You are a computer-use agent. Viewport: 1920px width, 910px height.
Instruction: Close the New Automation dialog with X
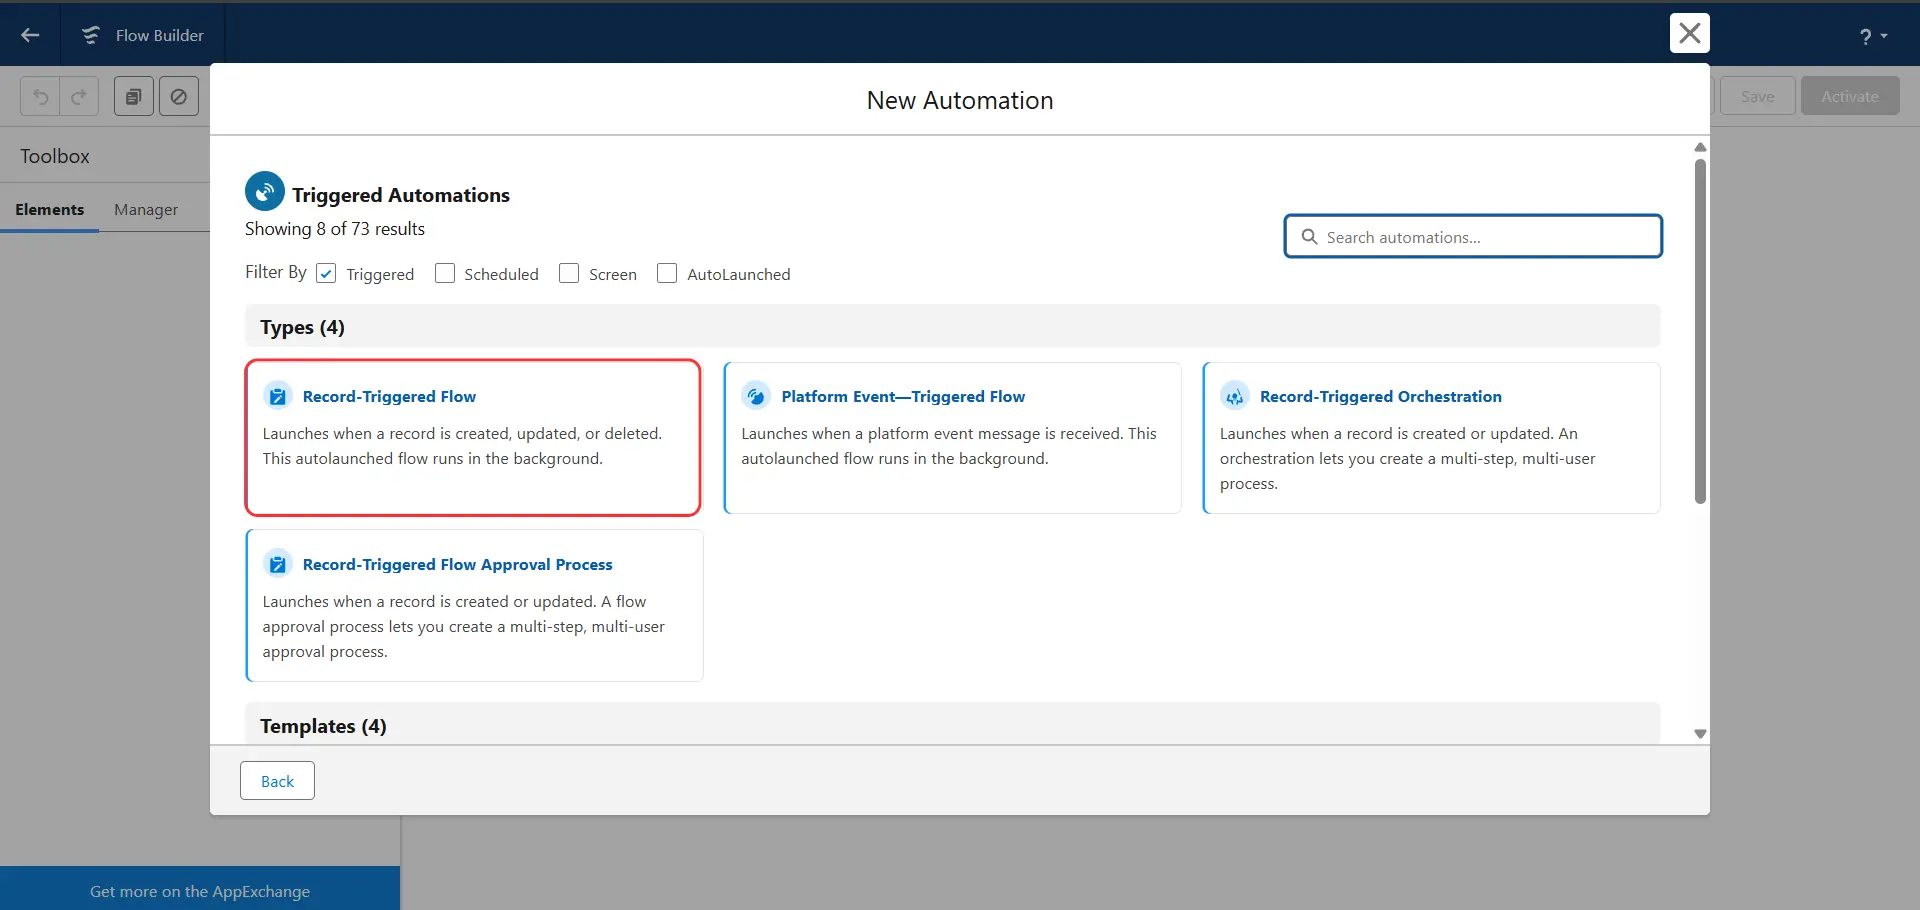(x=1689, y=33)
